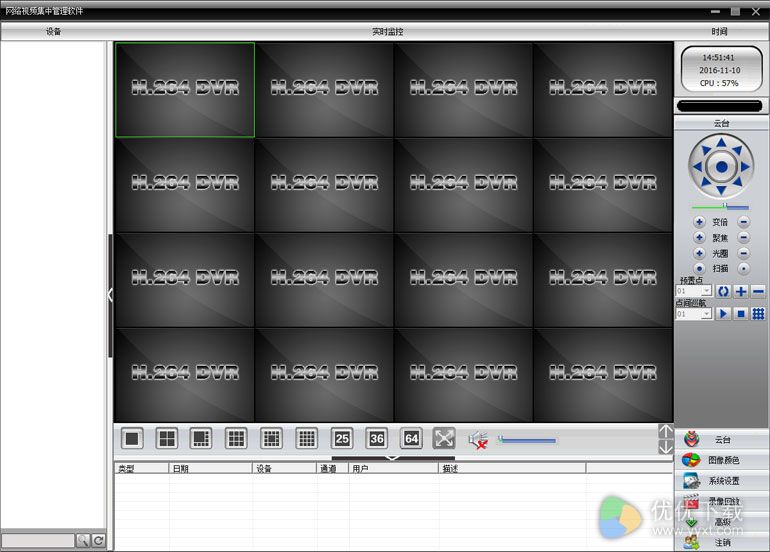Open cruise tour settings grid icon

[x=758, y=313]
